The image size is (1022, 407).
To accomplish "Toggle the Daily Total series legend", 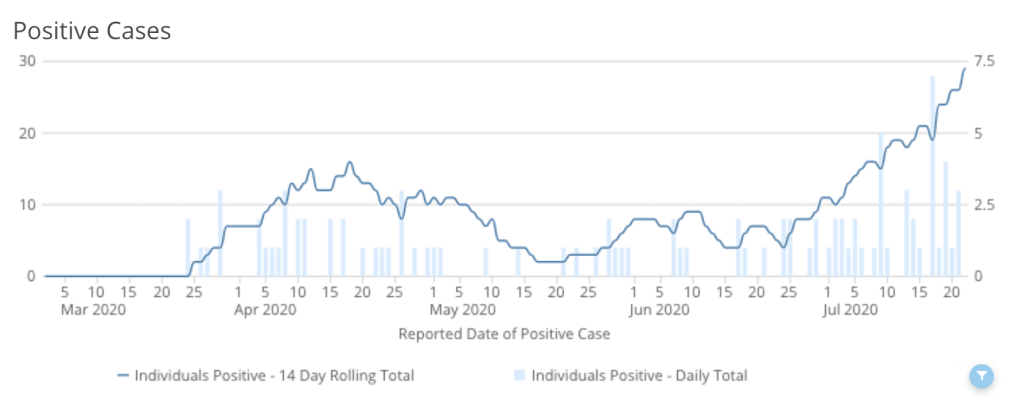I will 639,376.
